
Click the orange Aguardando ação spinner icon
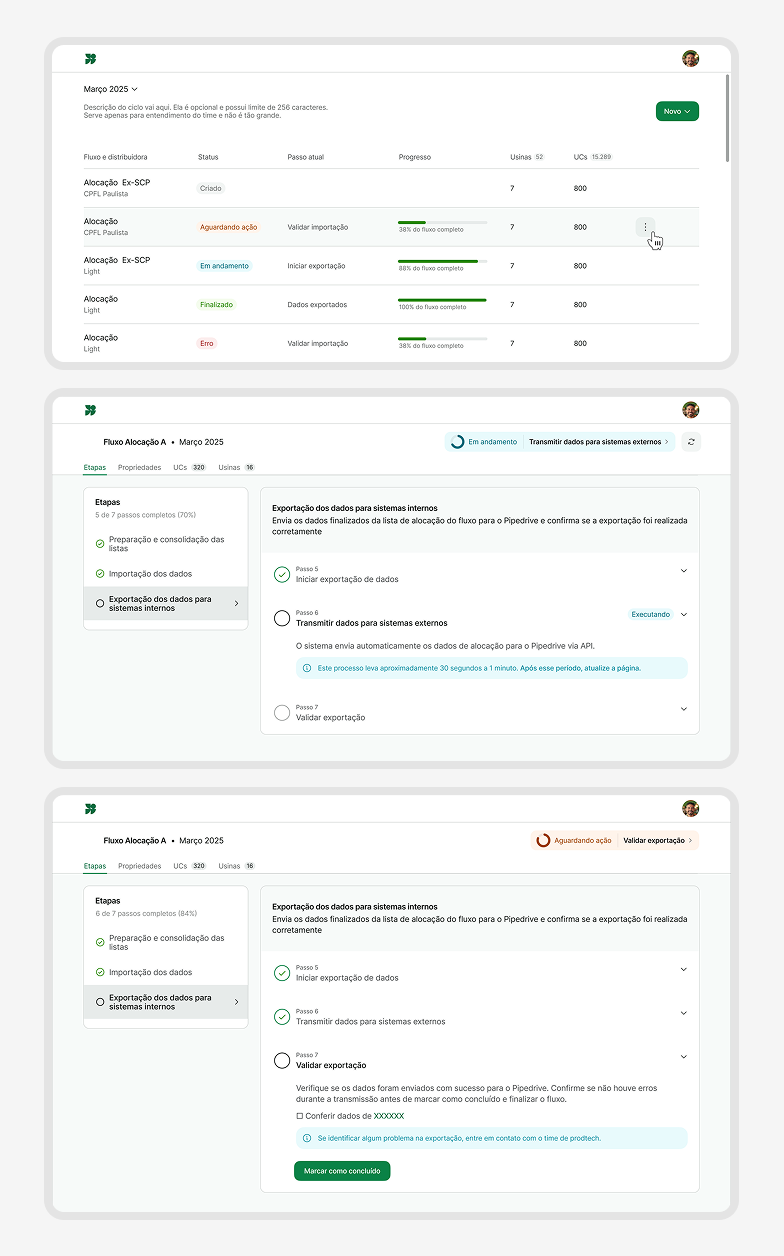point(543,840)
